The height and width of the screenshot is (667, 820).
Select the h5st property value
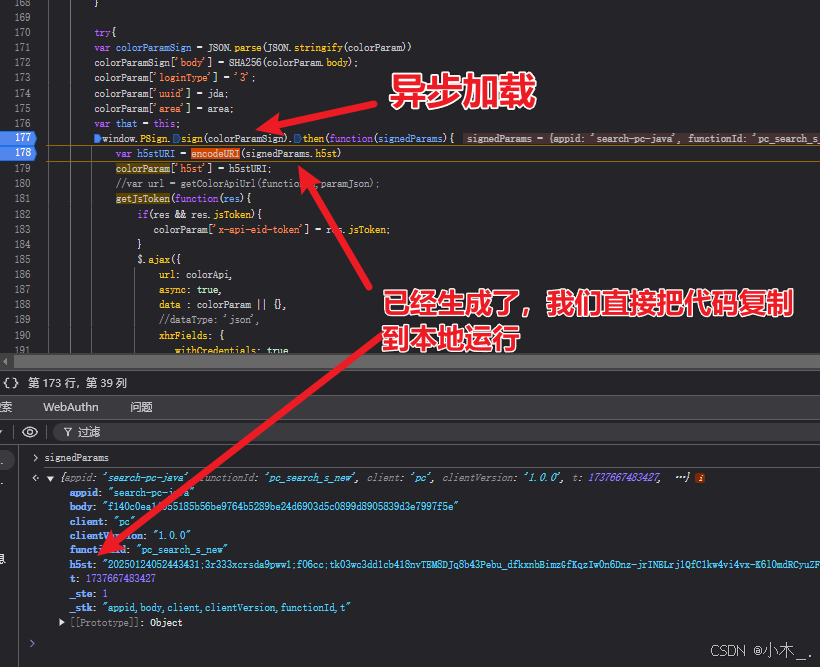tap(461, 564)
